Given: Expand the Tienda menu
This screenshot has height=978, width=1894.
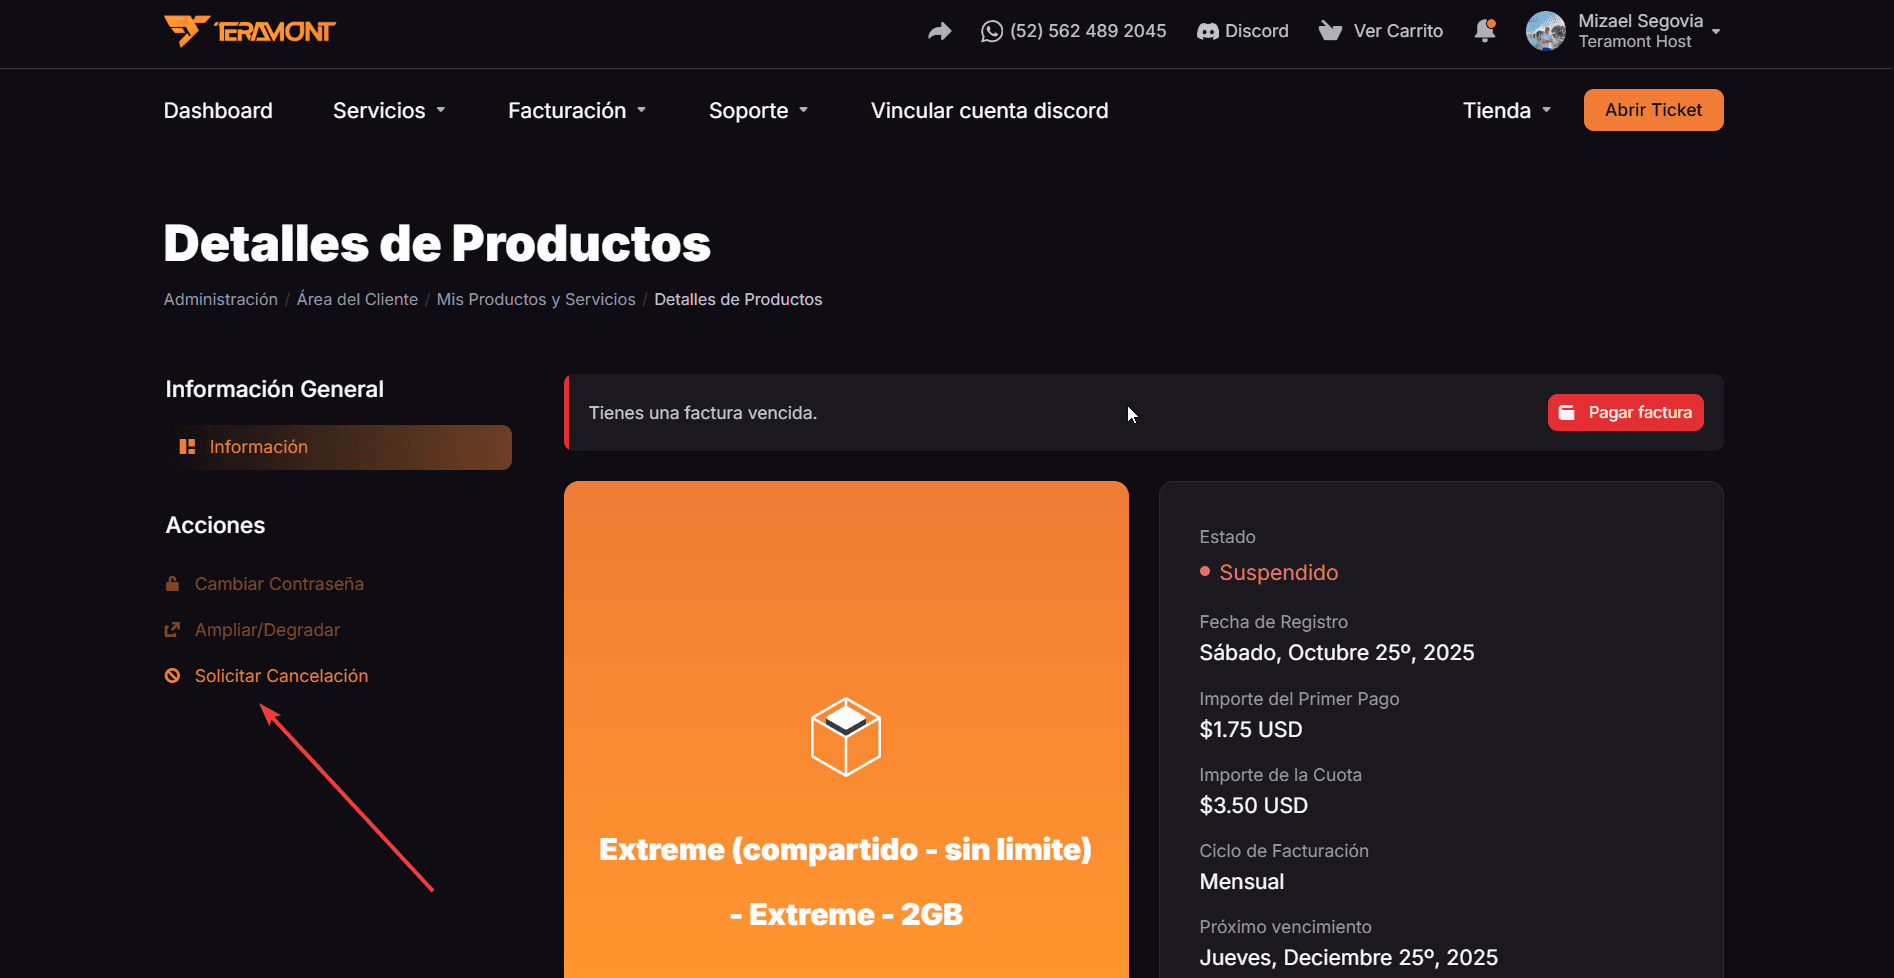Looking at the screenshot, I should [1507, 110].
